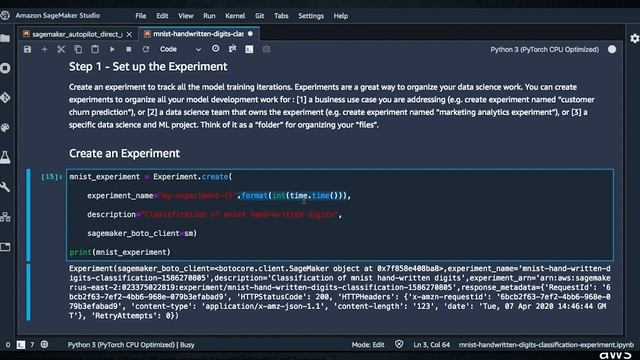Insert a new cell with the plus icon
Screen dimensions: 640x360
(x=44, y=49)
